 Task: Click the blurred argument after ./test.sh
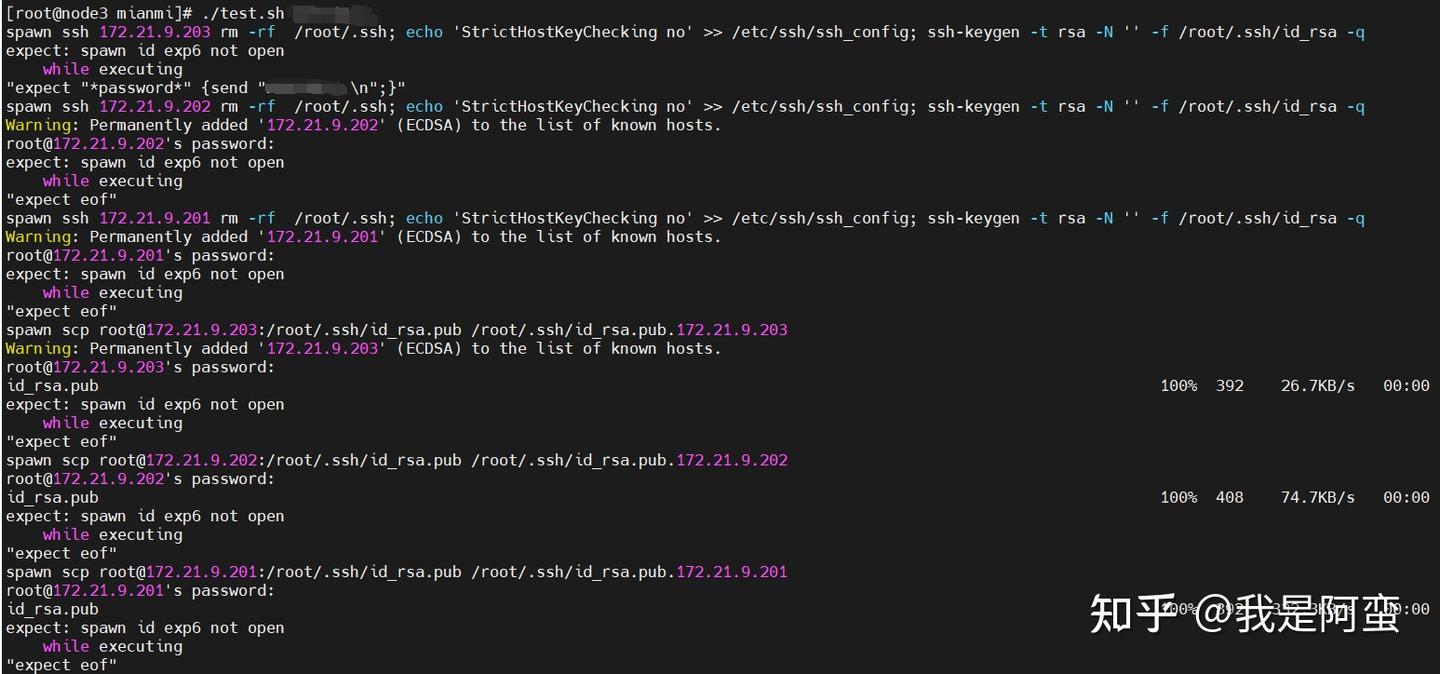coord(335,13)
